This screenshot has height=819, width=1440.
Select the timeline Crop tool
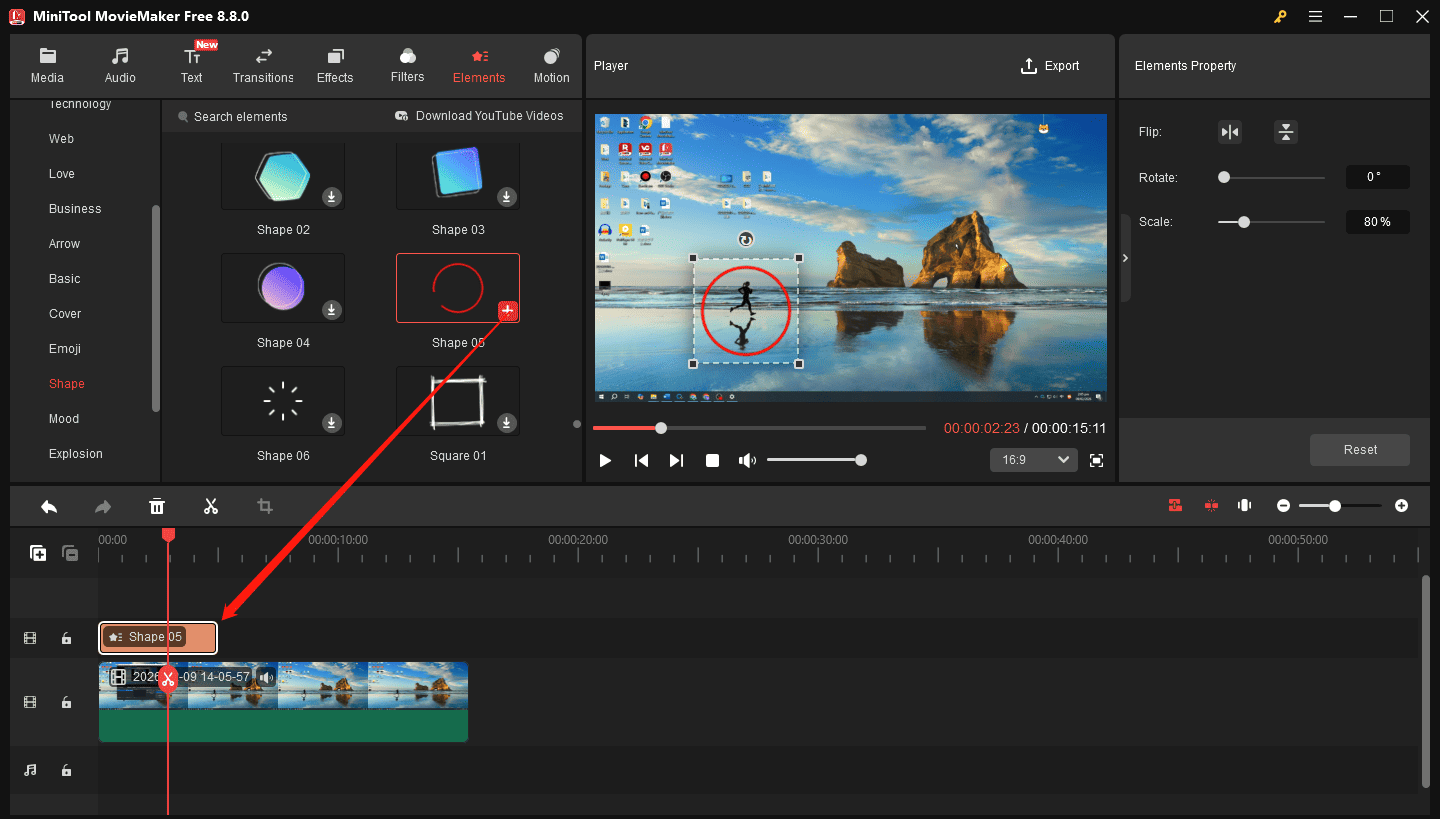[265, 506]
